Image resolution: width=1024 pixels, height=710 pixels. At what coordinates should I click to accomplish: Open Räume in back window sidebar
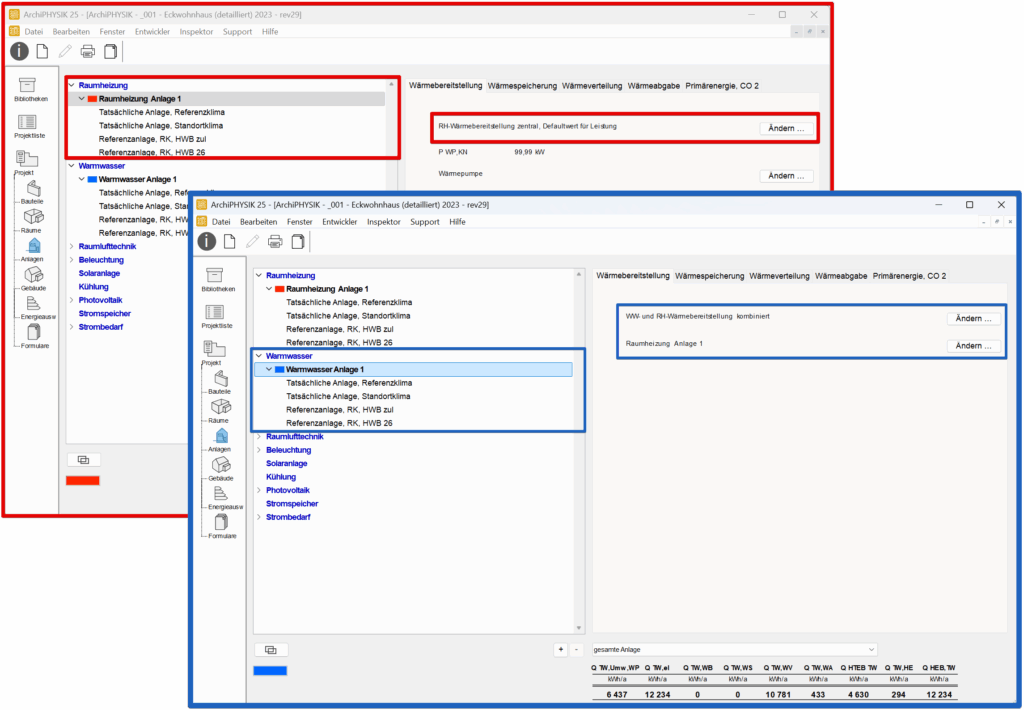pos(31,221)
